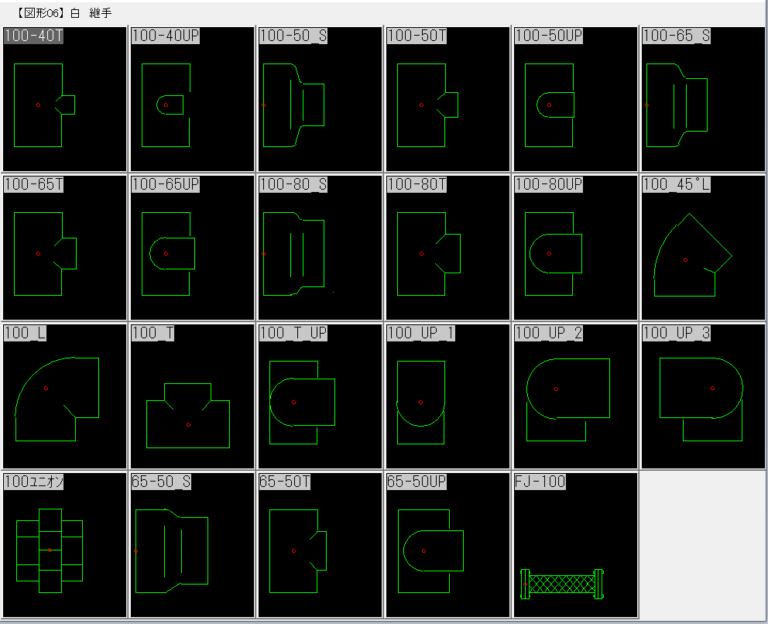Select the 100-40T tee fitting thumbnail

tap(65, 99)
